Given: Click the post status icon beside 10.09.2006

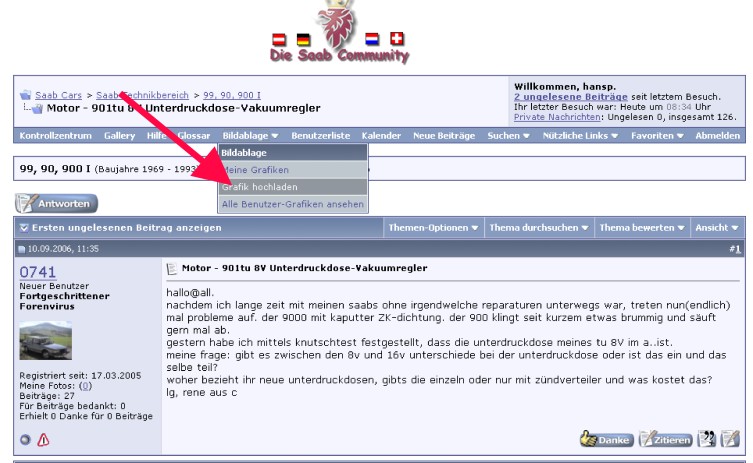Looking at the screenshot, I should 22,249.
